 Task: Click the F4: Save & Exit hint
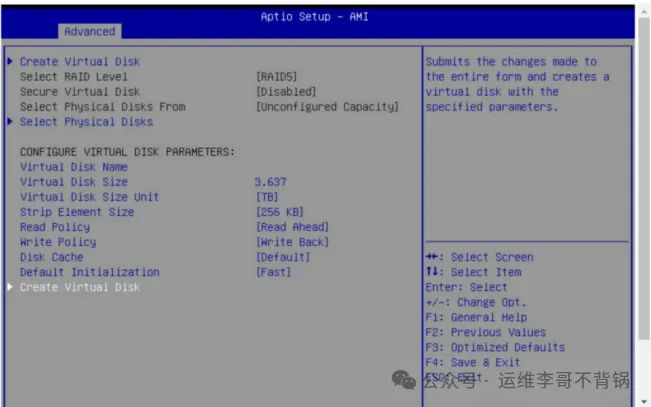(x=472, y=362)
